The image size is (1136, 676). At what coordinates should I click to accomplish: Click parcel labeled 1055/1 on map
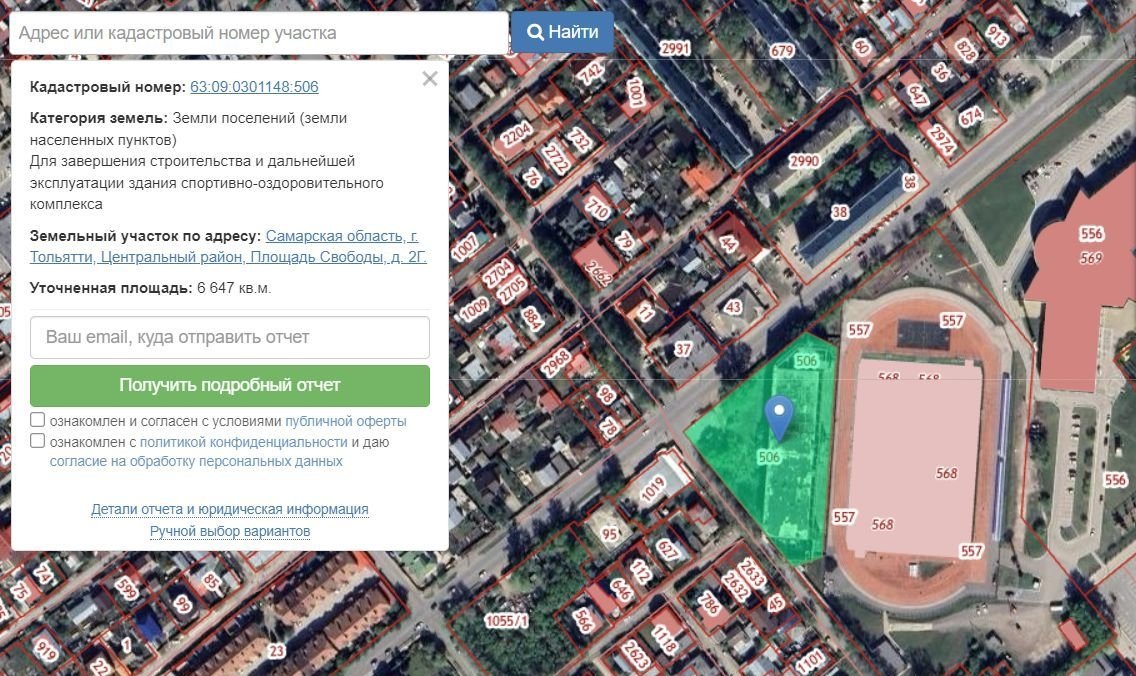pyautogui.click(x=505, y=621)
